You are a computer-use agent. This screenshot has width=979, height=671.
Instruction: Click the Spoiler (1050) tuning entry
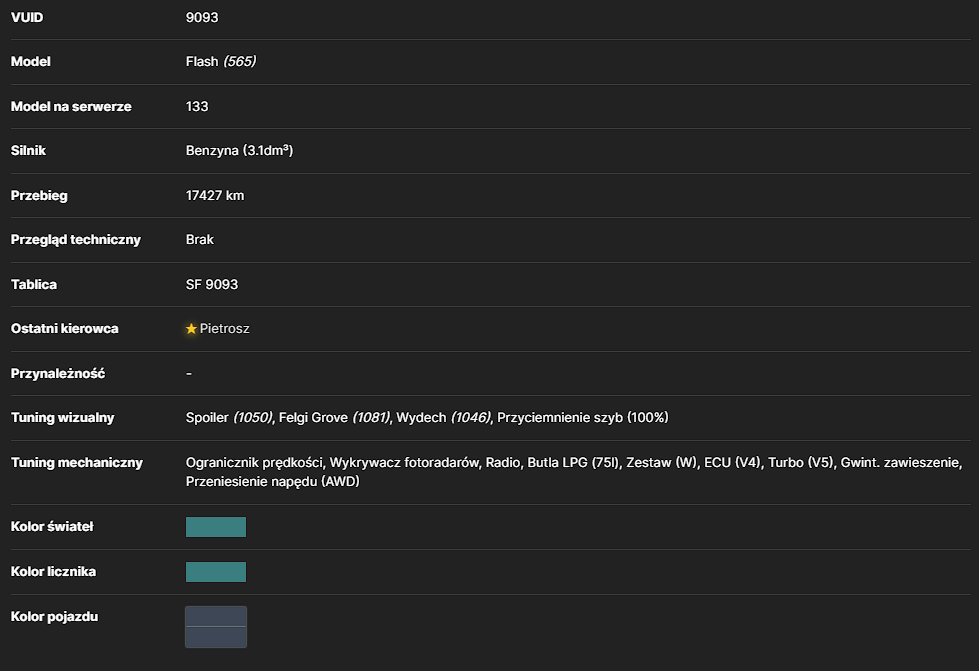point(229,418)
